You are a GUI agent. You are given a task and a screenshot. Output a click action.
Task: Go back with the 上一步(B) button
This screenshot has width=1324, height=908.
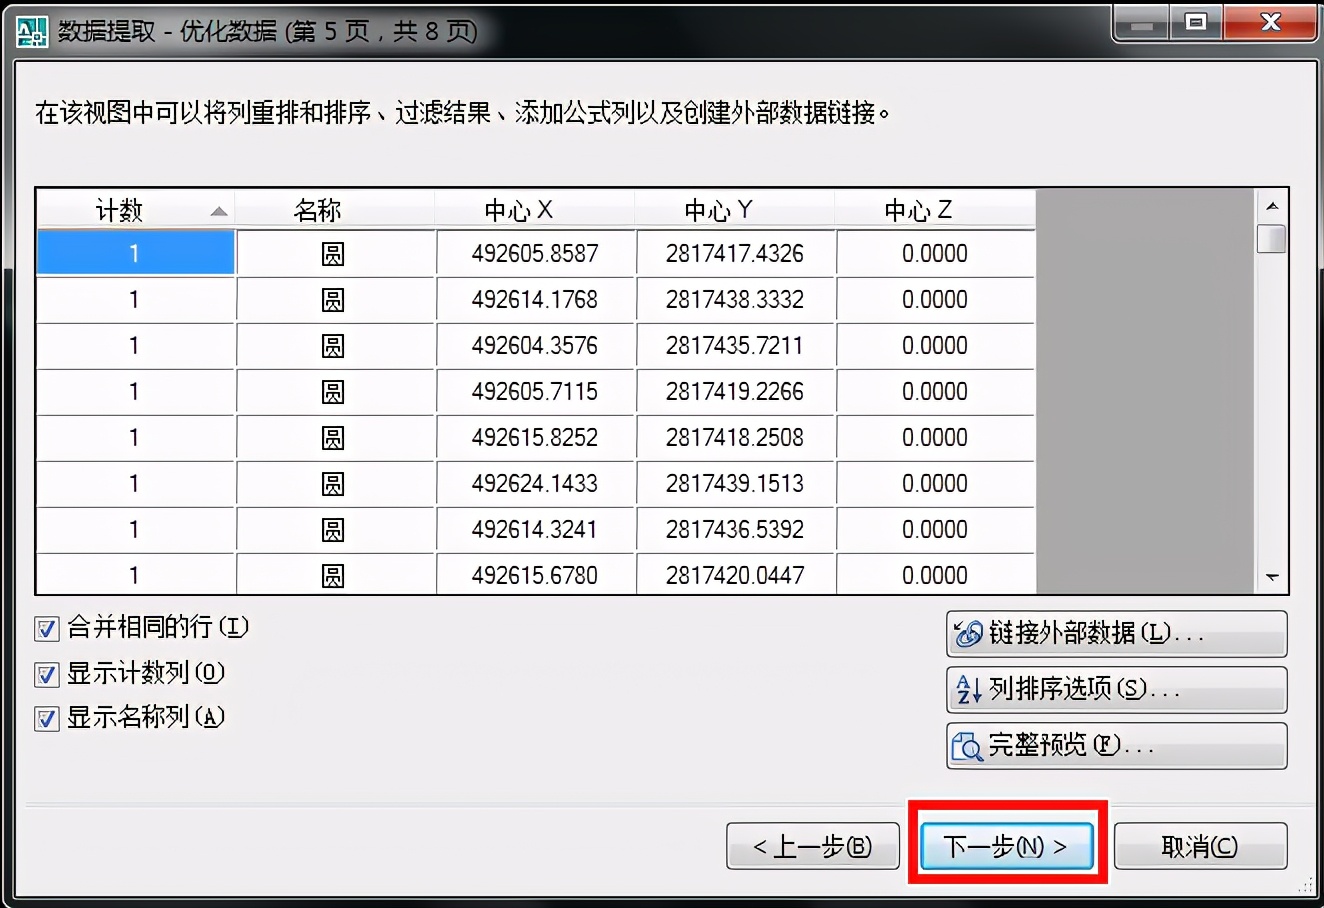point(813,845)
